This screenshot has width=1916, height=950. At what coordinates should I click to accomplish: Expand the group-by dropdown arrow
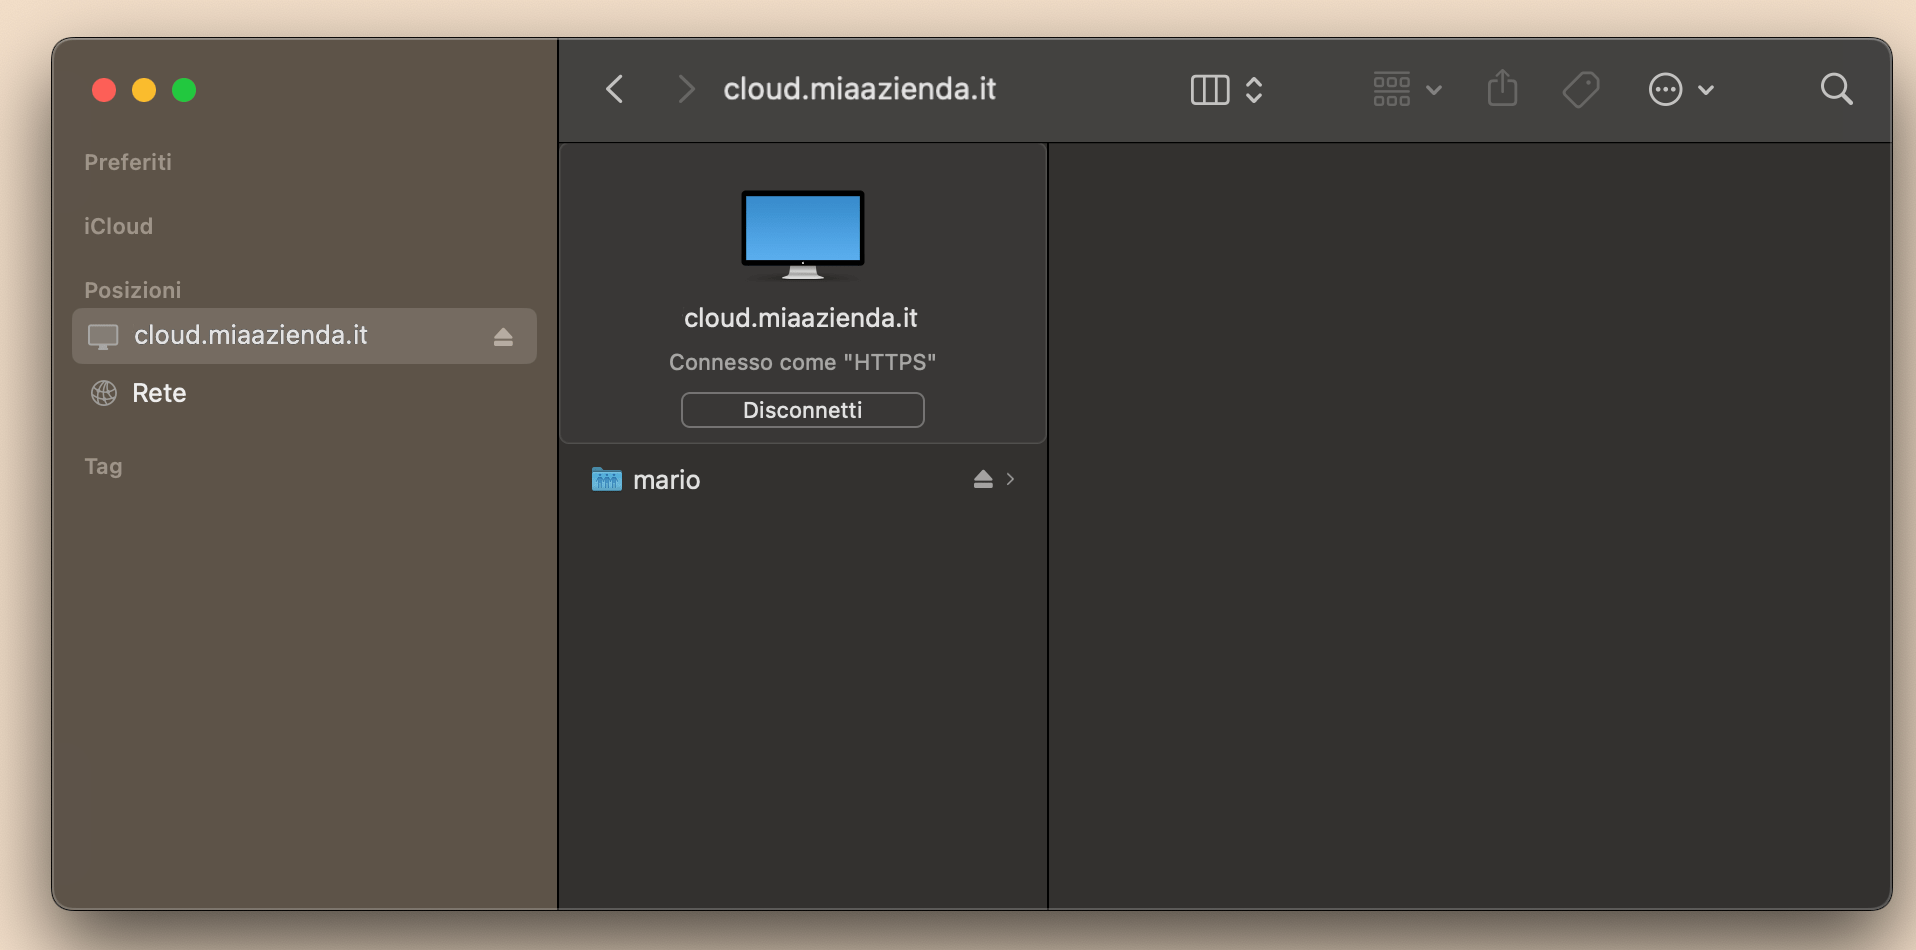pyautogui.click(x=1434, y=90)
